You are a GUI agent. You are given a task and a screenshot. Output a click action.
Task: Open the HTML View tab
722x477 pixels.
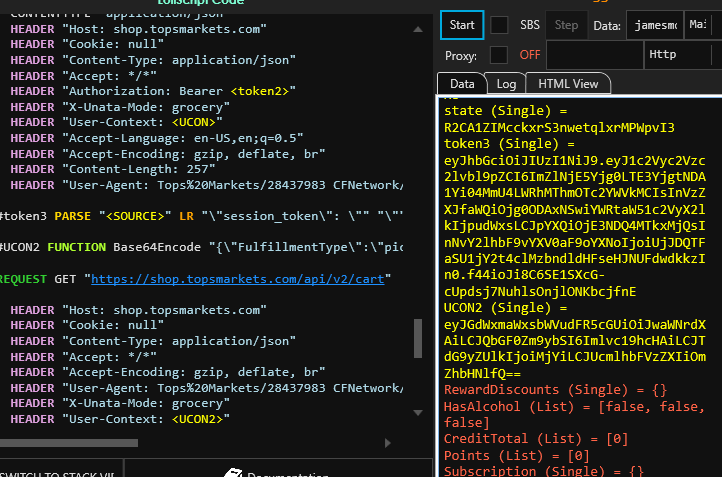[x=568, y=84]
